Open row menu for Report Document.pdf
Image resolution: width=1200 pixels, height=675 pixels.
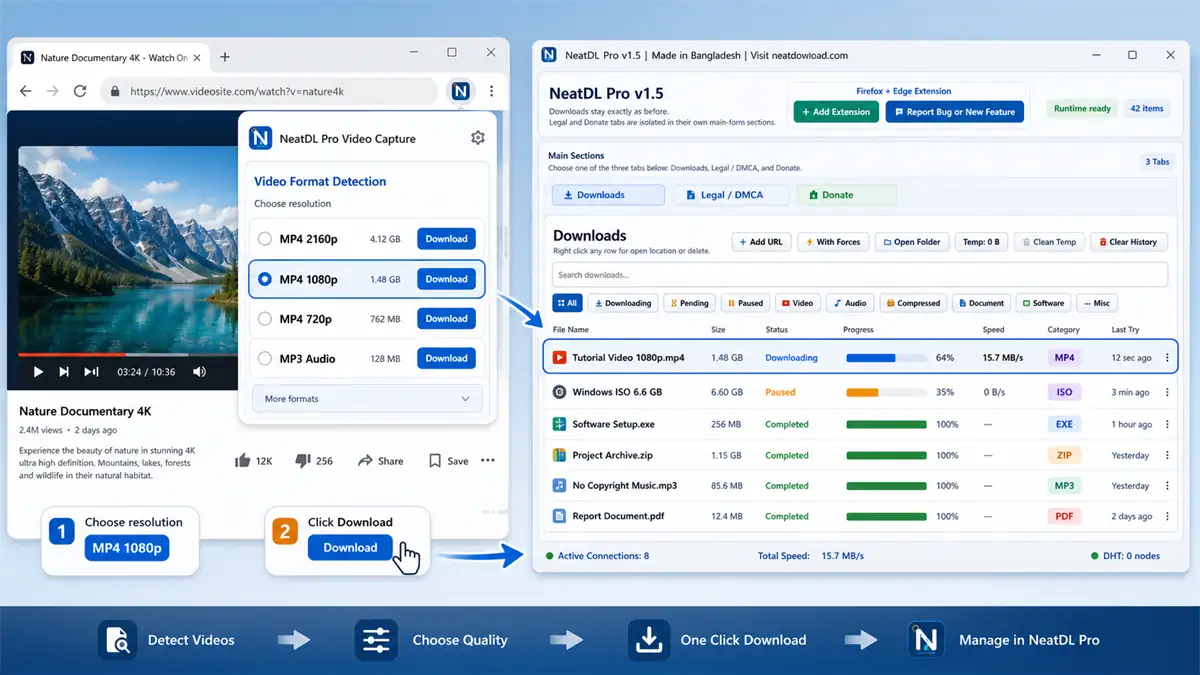pos(1167,517)
